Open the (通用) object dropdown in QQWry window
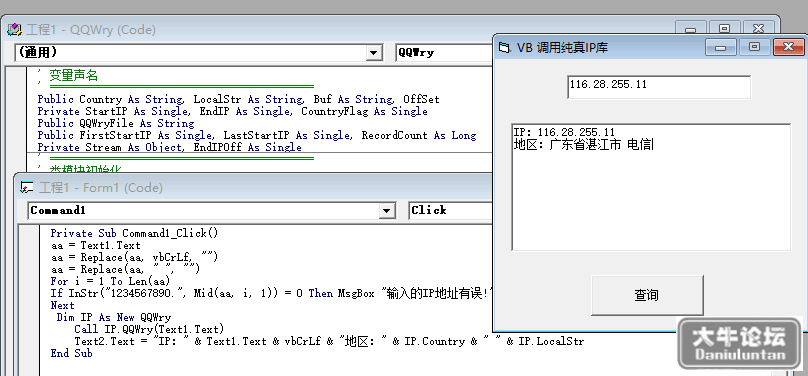 coord(374,53)
